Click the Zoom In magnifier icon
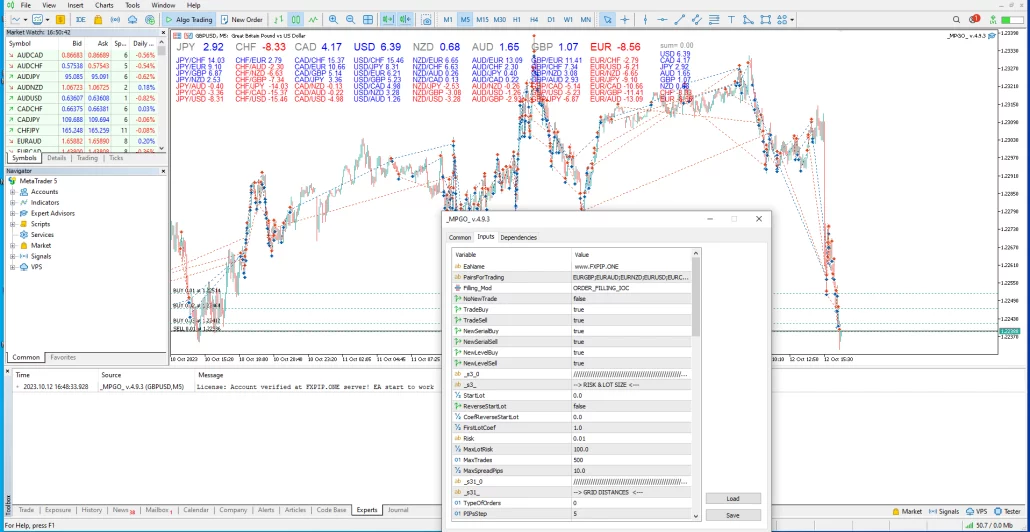 click(x=333, y=19)
